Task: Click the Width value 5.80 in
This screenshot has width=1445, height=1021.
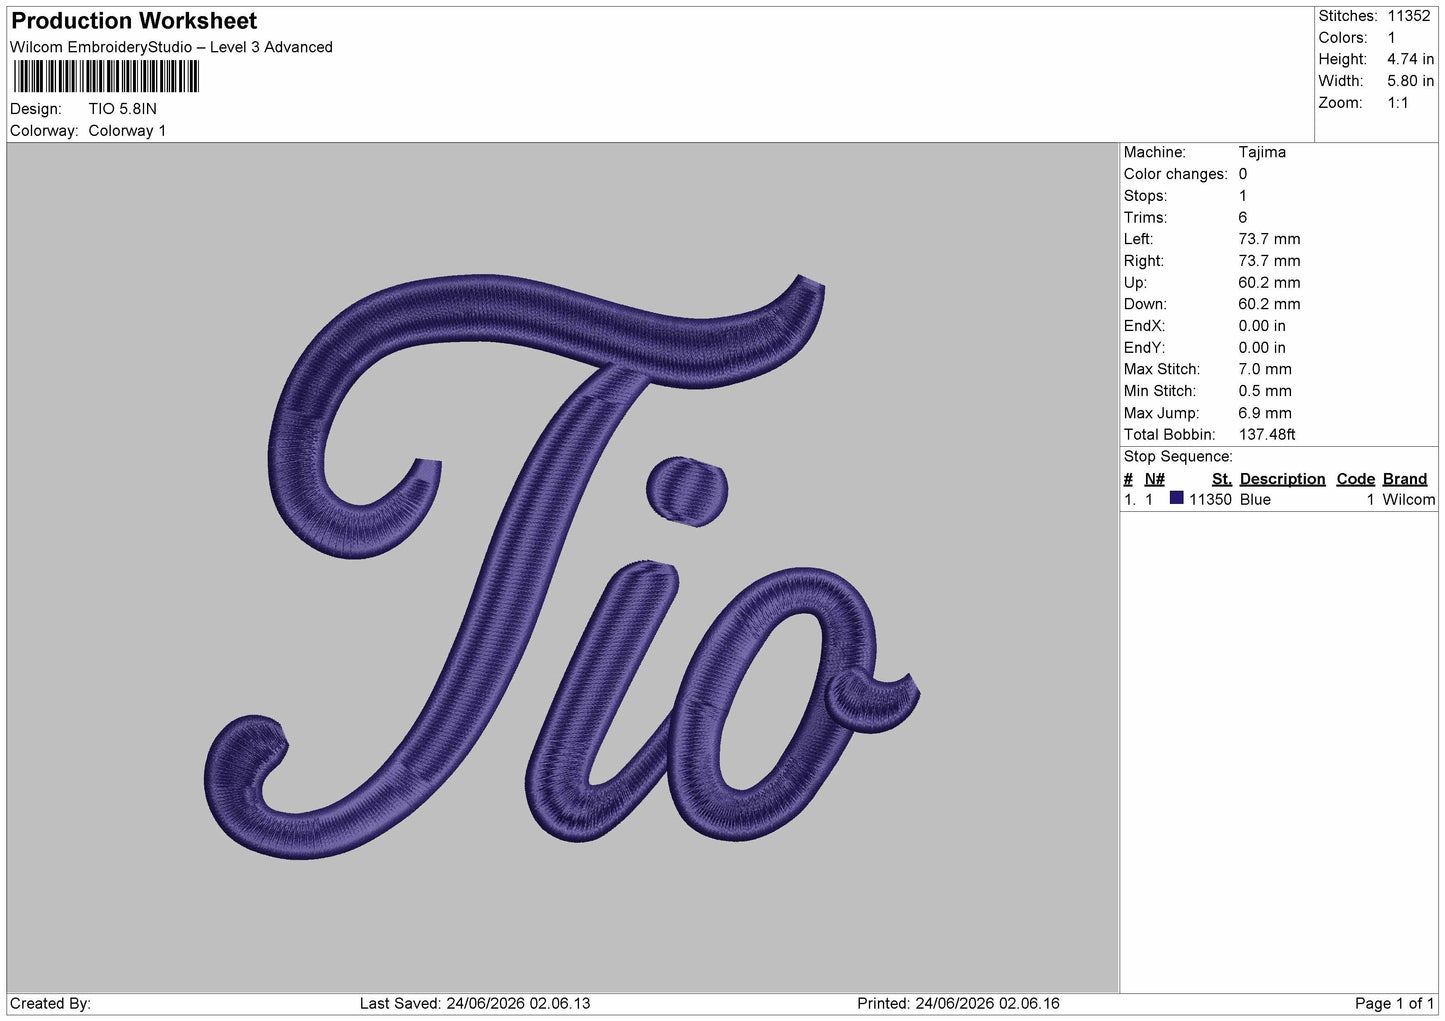Action: tap(1410, 81)
